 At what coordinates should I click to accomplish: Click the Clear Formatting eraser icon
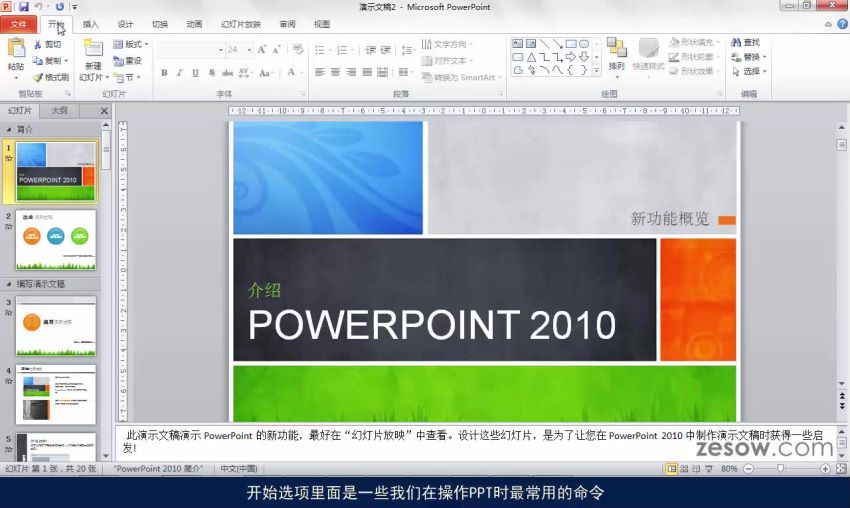click(298, 50)
